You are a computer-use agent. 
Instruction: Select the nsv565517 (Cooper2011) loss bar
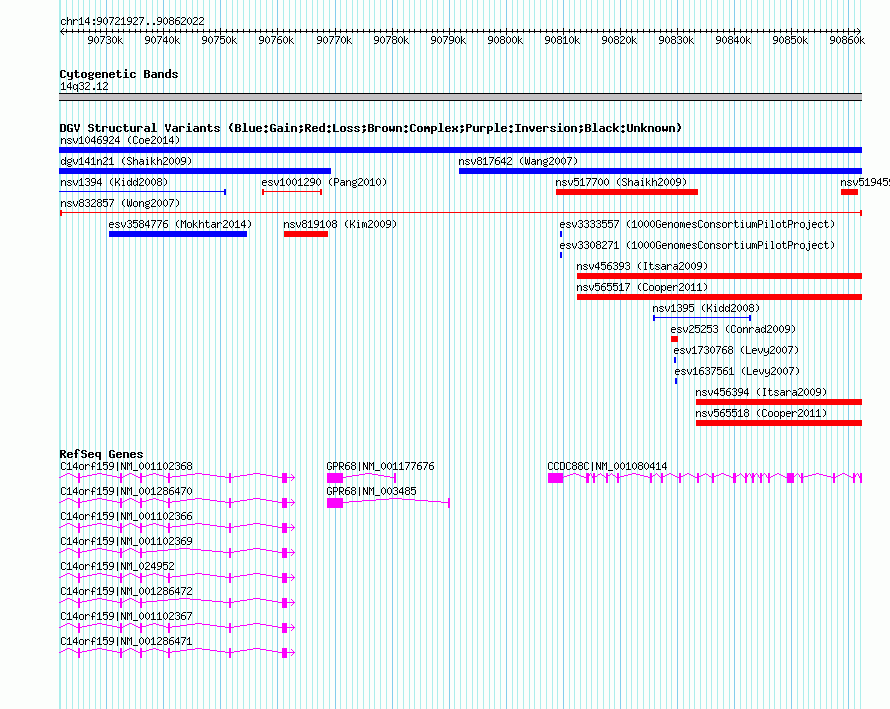pyautogui.click(x=719, y=297)
